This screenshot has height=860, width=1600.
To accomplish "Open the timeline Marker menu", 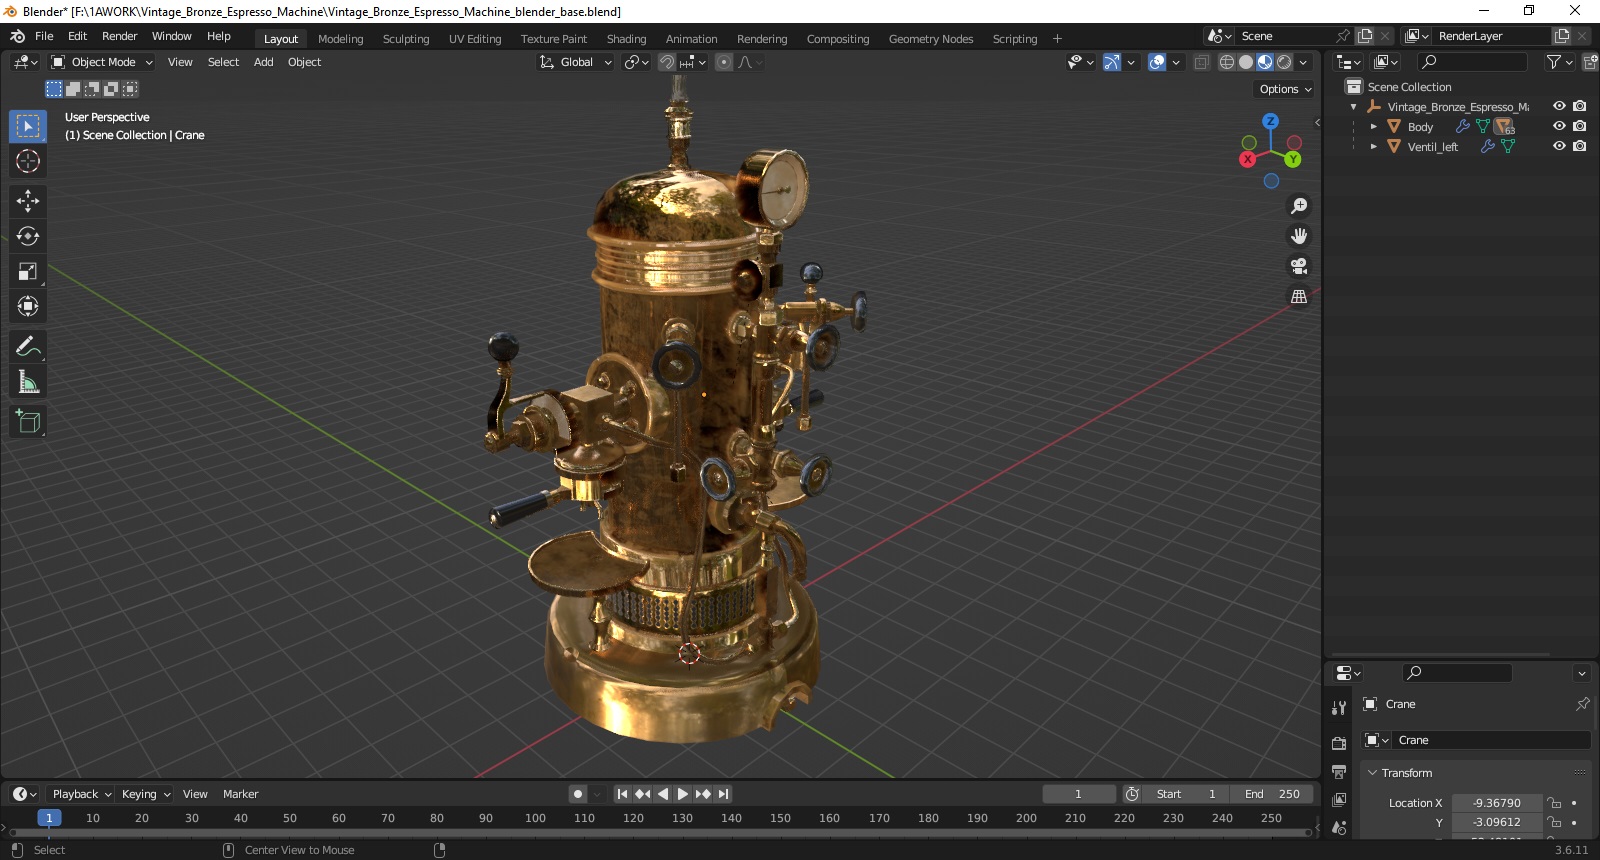I will pos(240,794).
